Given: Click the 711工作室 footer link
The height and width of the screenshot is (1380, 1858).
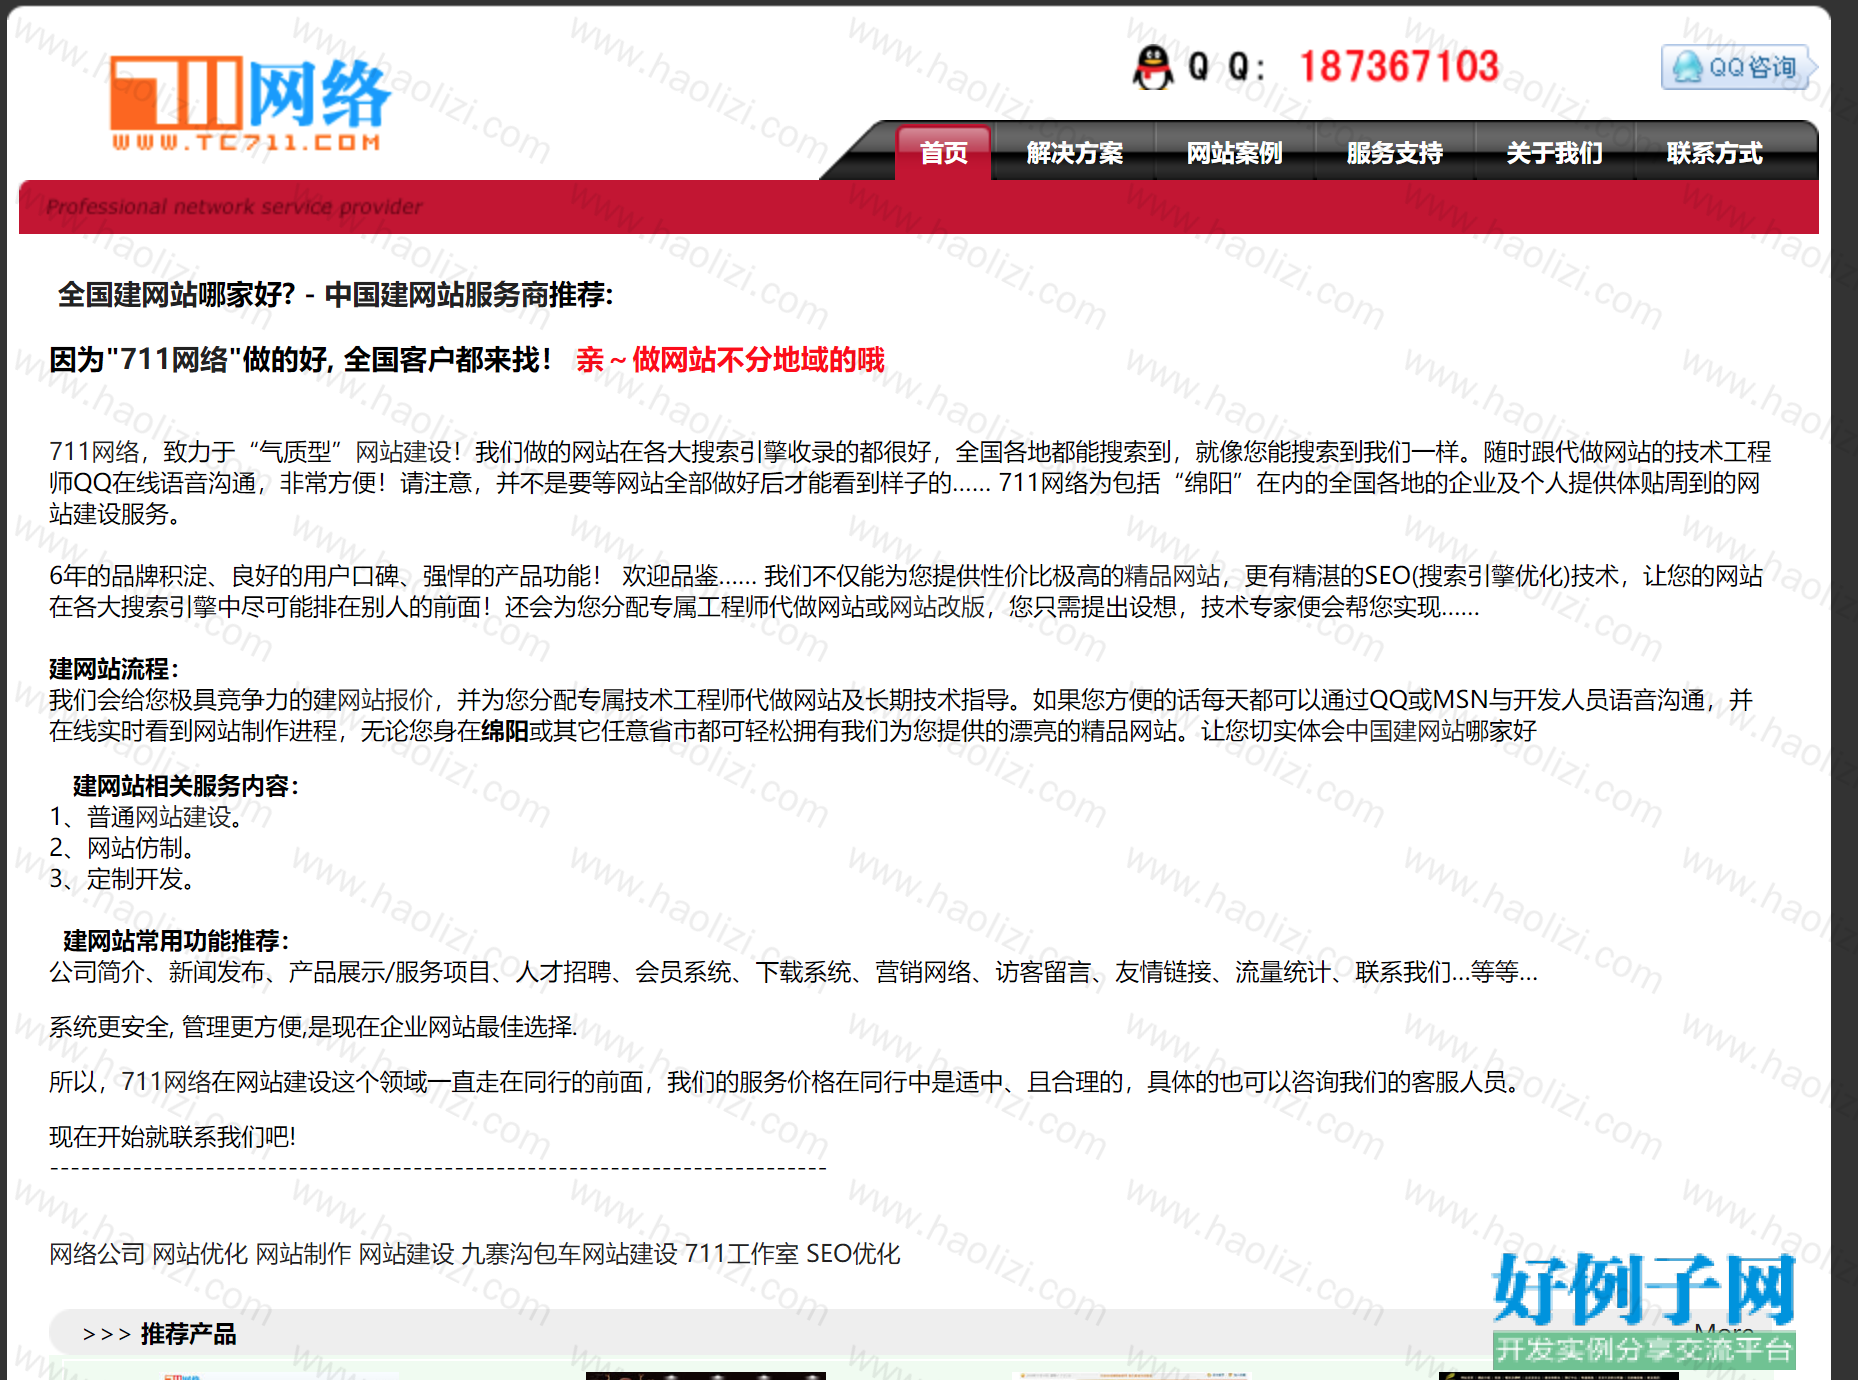Looking at the screenshot, I should (742, 1254).
